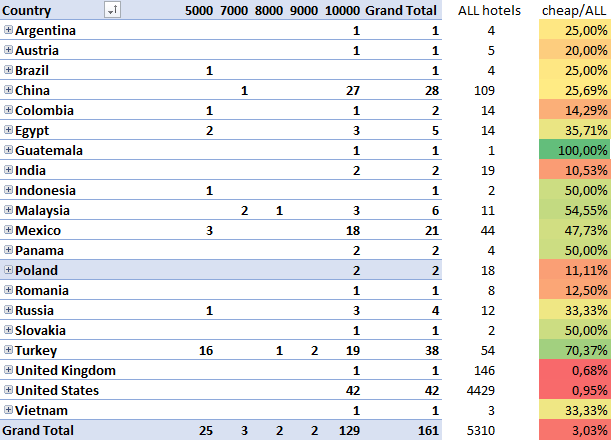Expand the India row
Image resolution: width=613 pixels, height=442 pixels.
click(x=8, y=169)
